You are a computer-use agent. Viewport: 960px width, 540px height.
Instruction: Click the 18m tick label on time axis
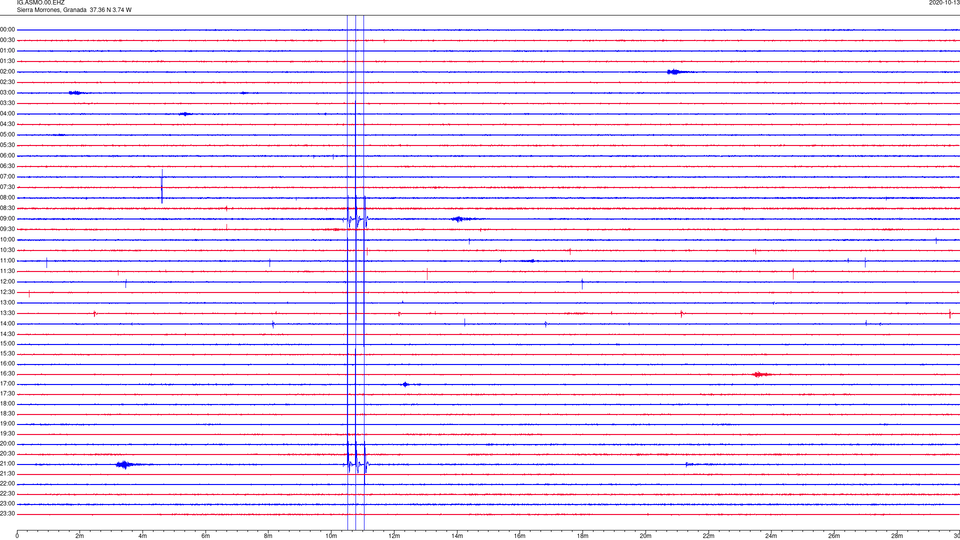click(x=583, y=536)
